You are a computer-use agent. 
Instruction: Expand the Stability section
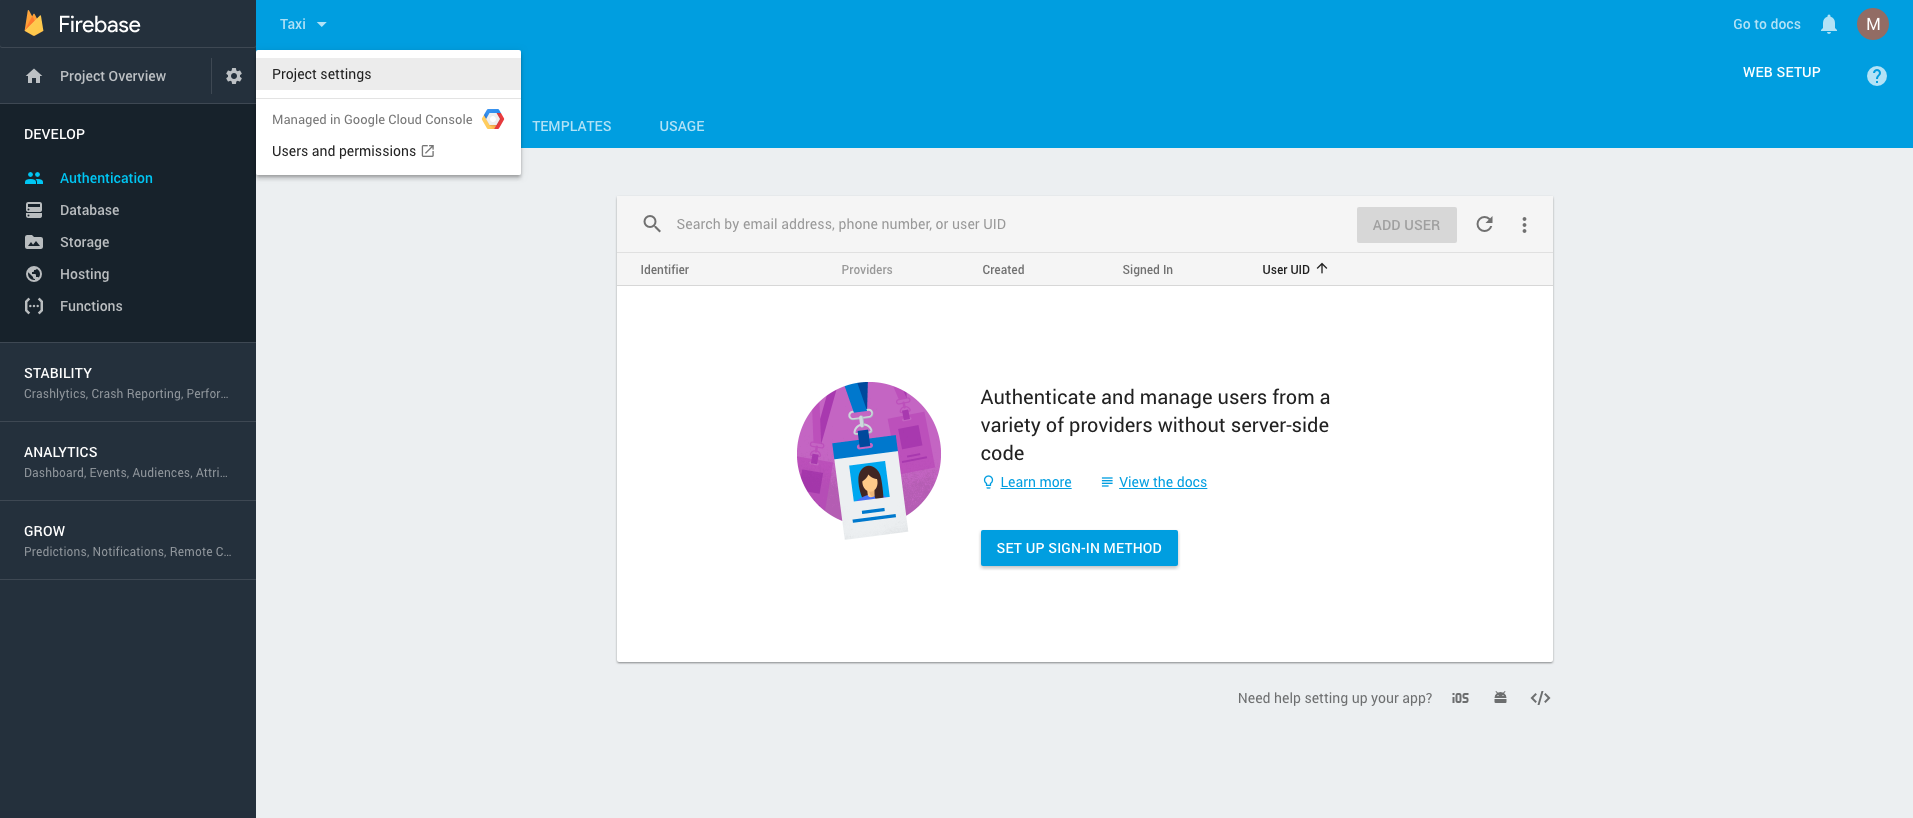[128, 382]
